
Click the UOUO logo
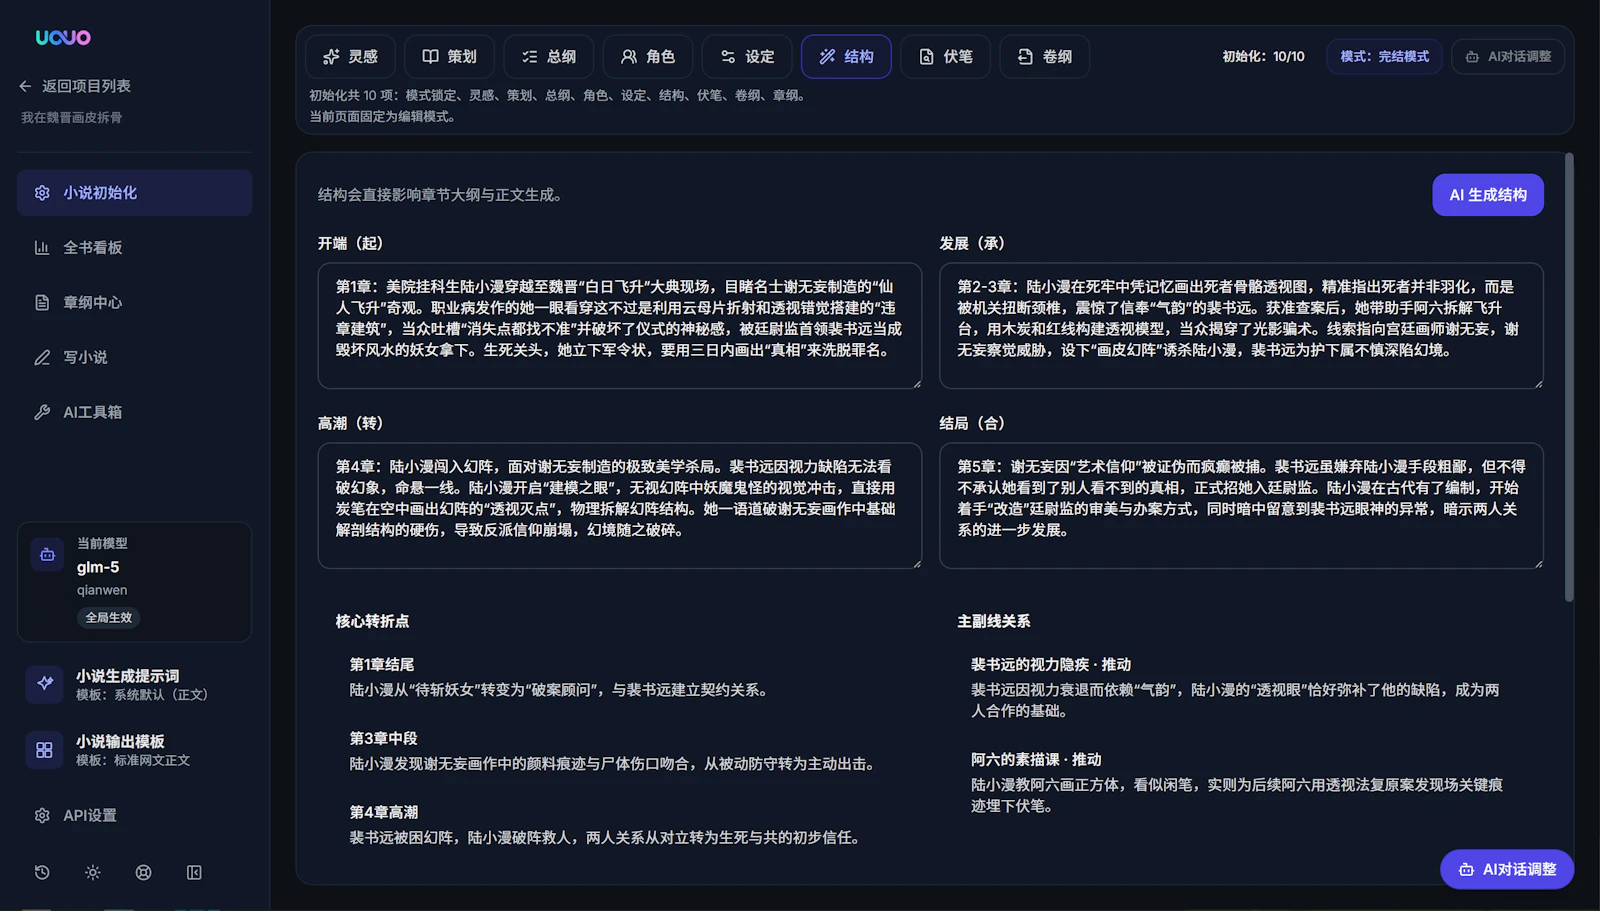tap(63, 37)
